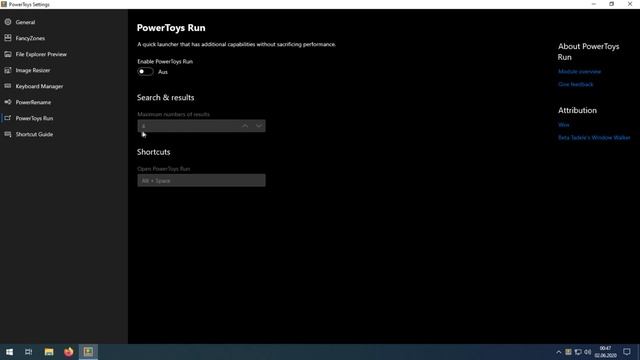Click the Alt + Space shortcut field
The height and width of the screenshot is (360, 640).
(201, 180)
